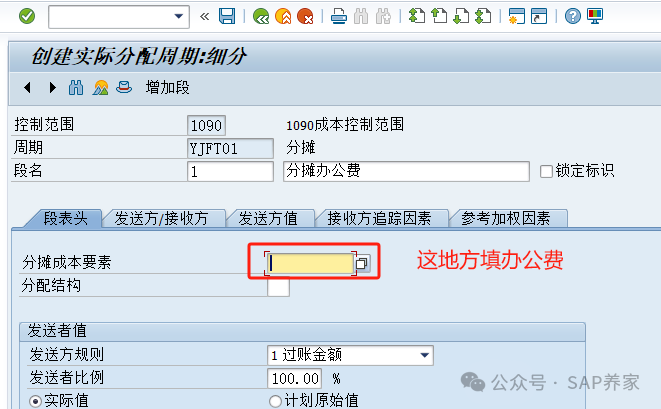The height and width of the screenshot is (409, 661).
Task: Open the 接收方追踪因素 tab
Action: click(380, 218)
